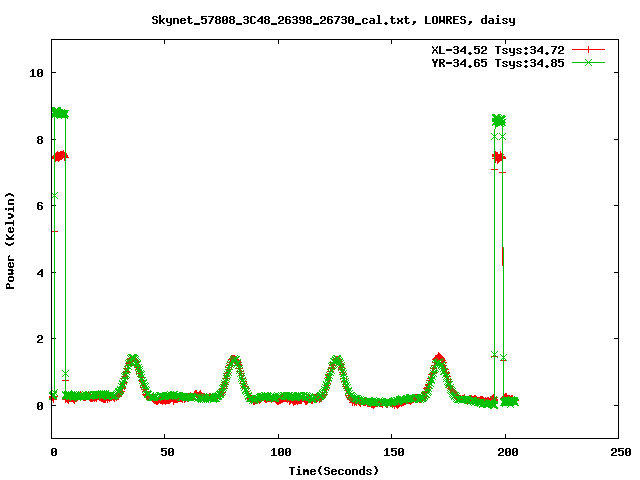Click the first peak near 35 seconds

[x=133, y=359]
